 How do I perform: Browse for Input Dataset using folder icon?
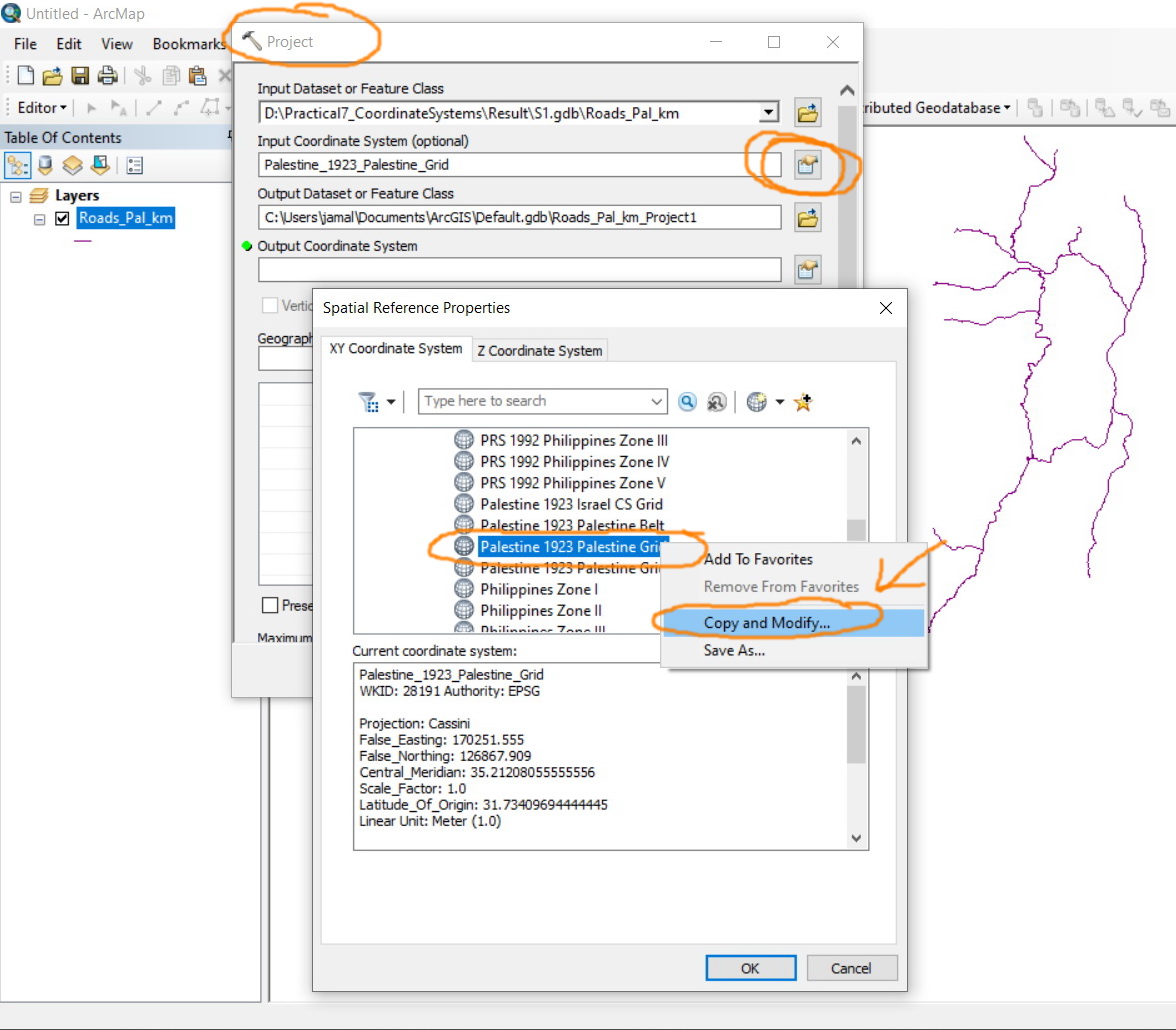point(808,113)
